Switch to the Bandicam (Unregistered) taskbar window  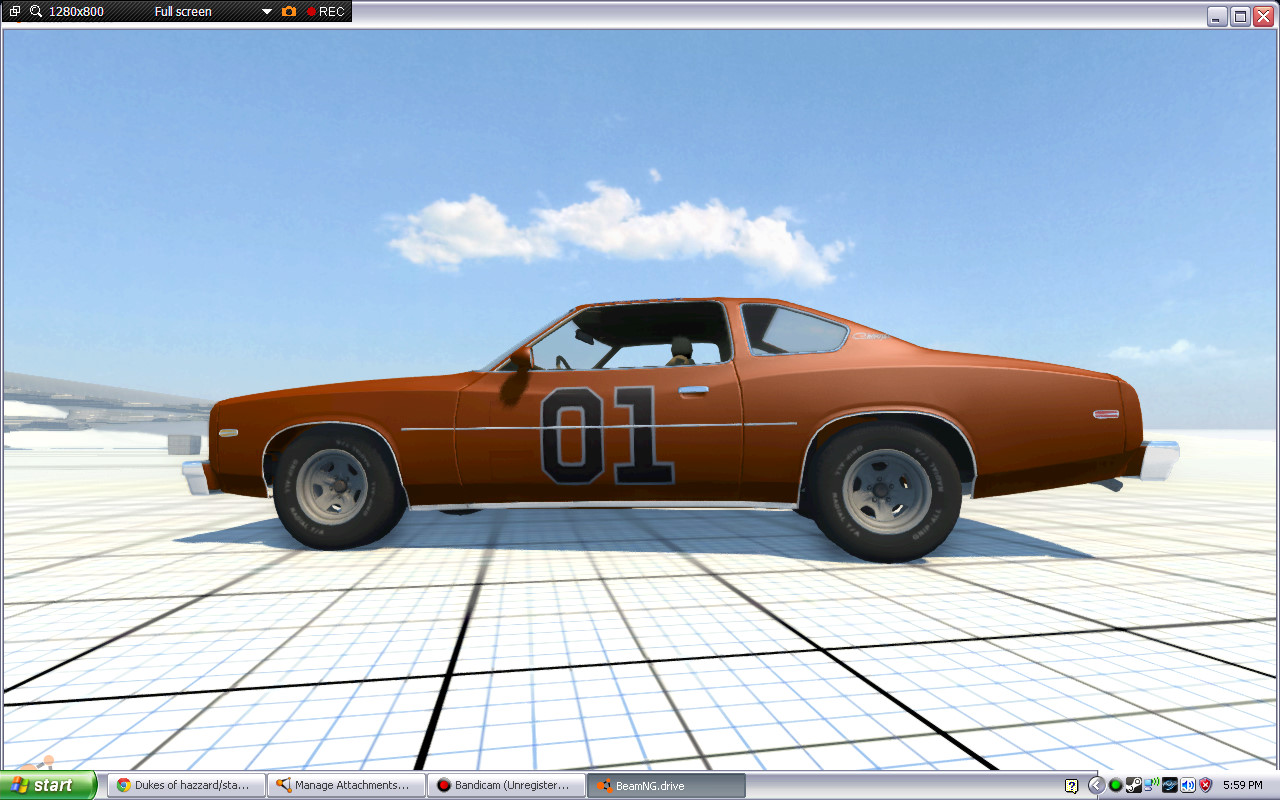tap(507, 785)
